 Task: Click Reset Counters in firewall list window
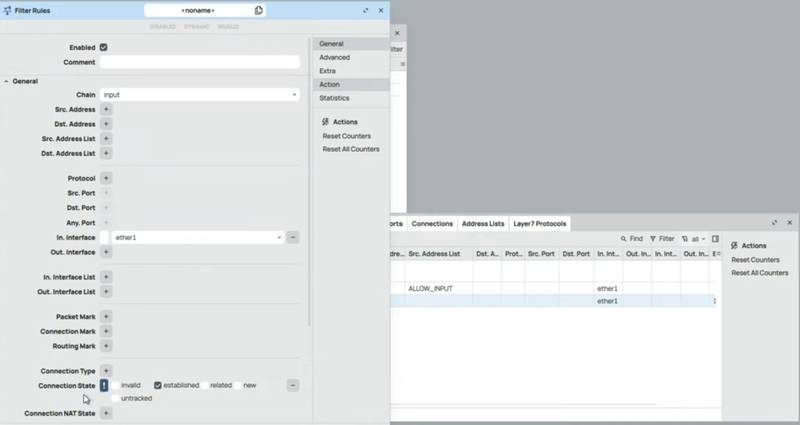click(x=755, y=260)
